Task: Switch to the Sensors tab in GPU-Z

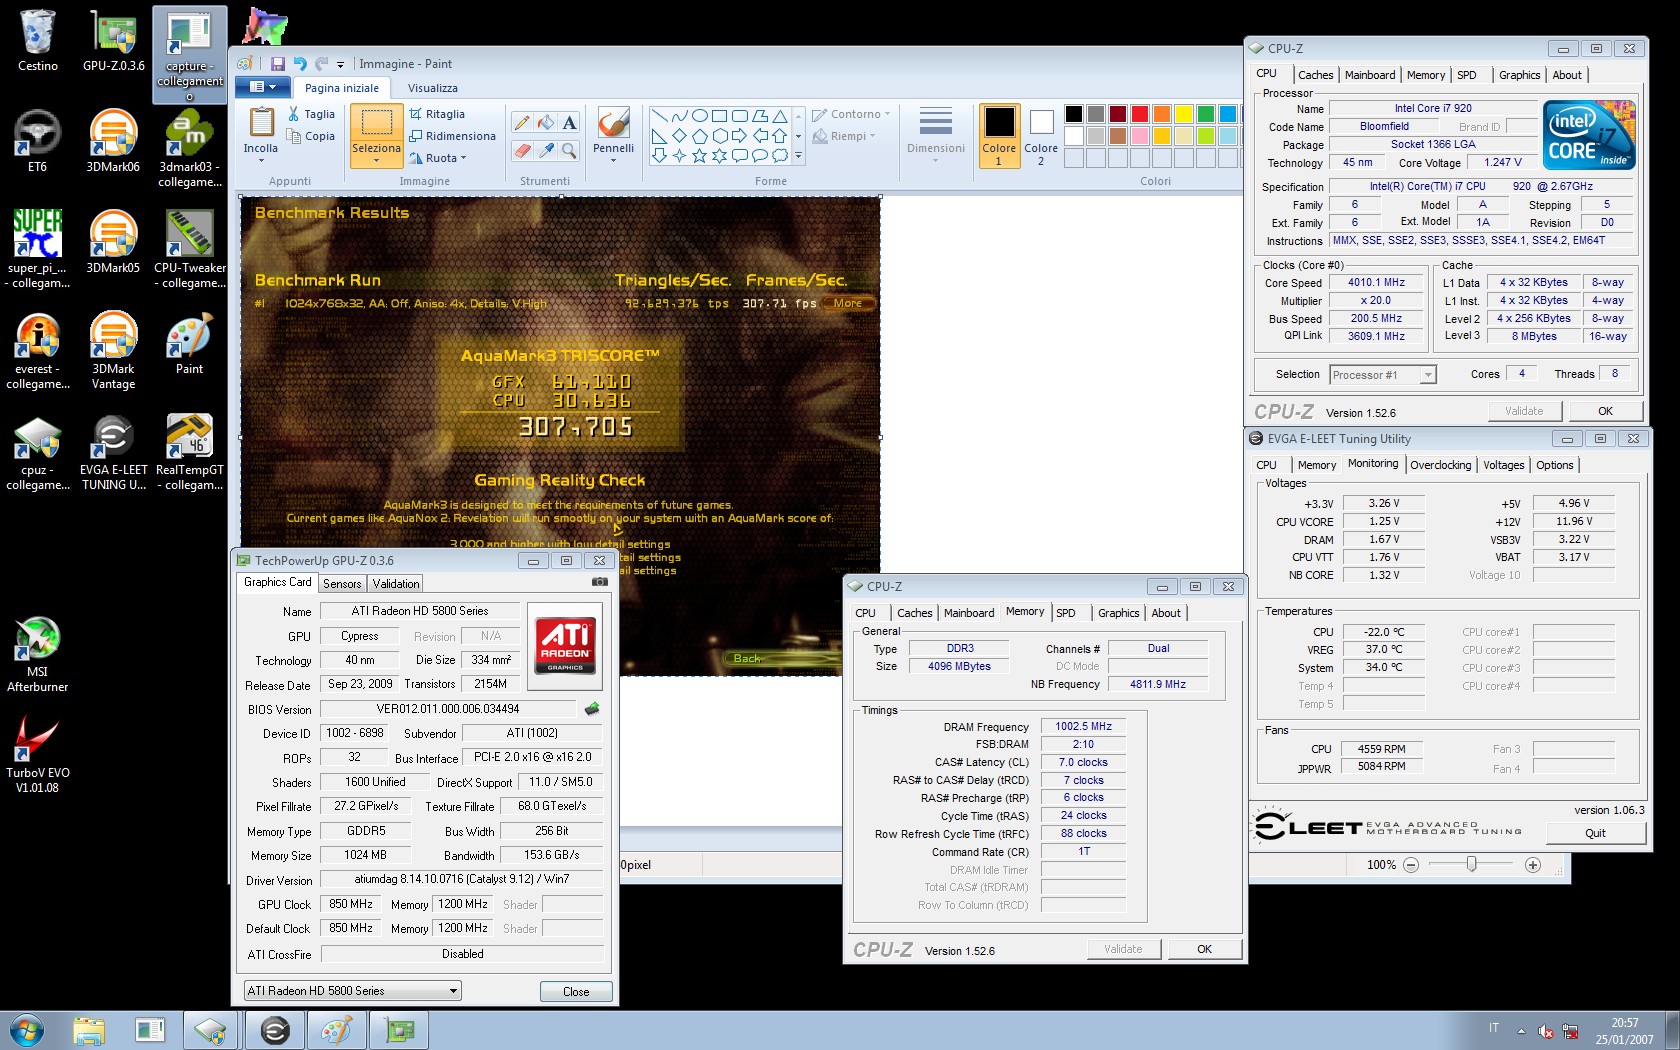Action: coord(342,584)
